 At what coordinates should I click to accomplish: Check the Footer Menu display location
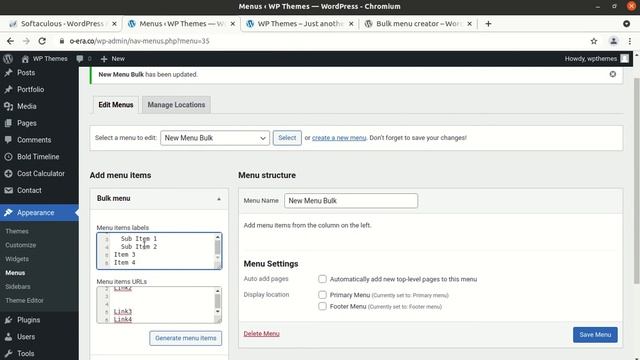pyautogui.click(x=322, y=306)
